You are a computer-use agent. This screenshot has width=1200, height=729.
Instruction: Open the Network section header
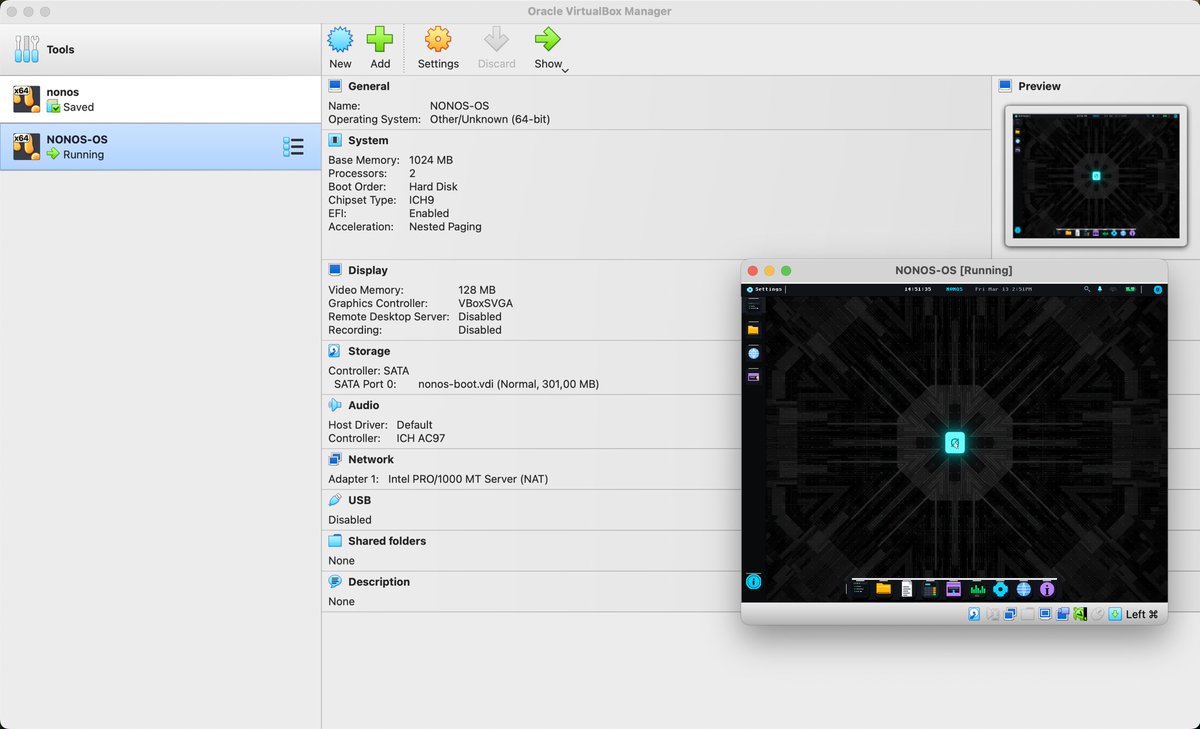(370, 459)
